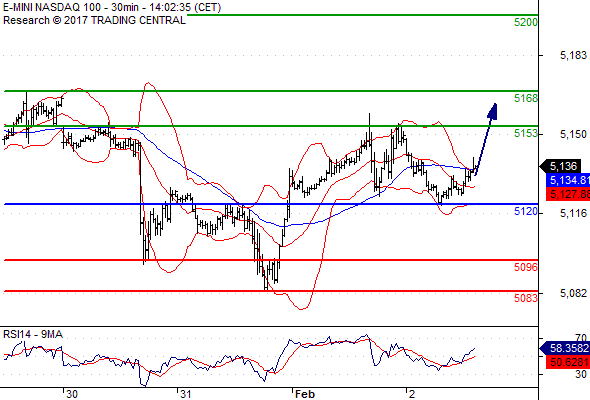The width and height of the screenshot is (590, 400).
Task: Click the 5,183 price axis value
Action: pos(573,55)
